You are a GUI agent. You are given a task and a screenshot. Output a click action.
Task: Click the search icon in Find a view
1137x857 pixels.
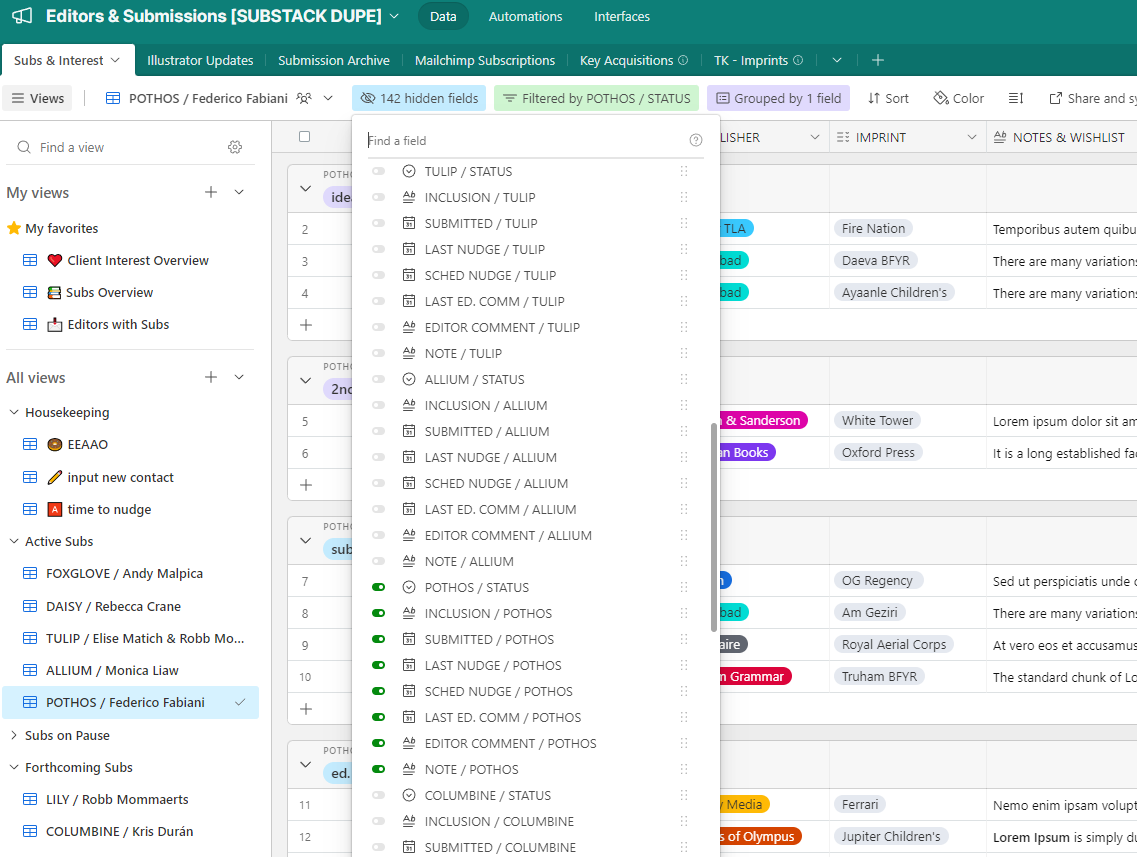24,147
